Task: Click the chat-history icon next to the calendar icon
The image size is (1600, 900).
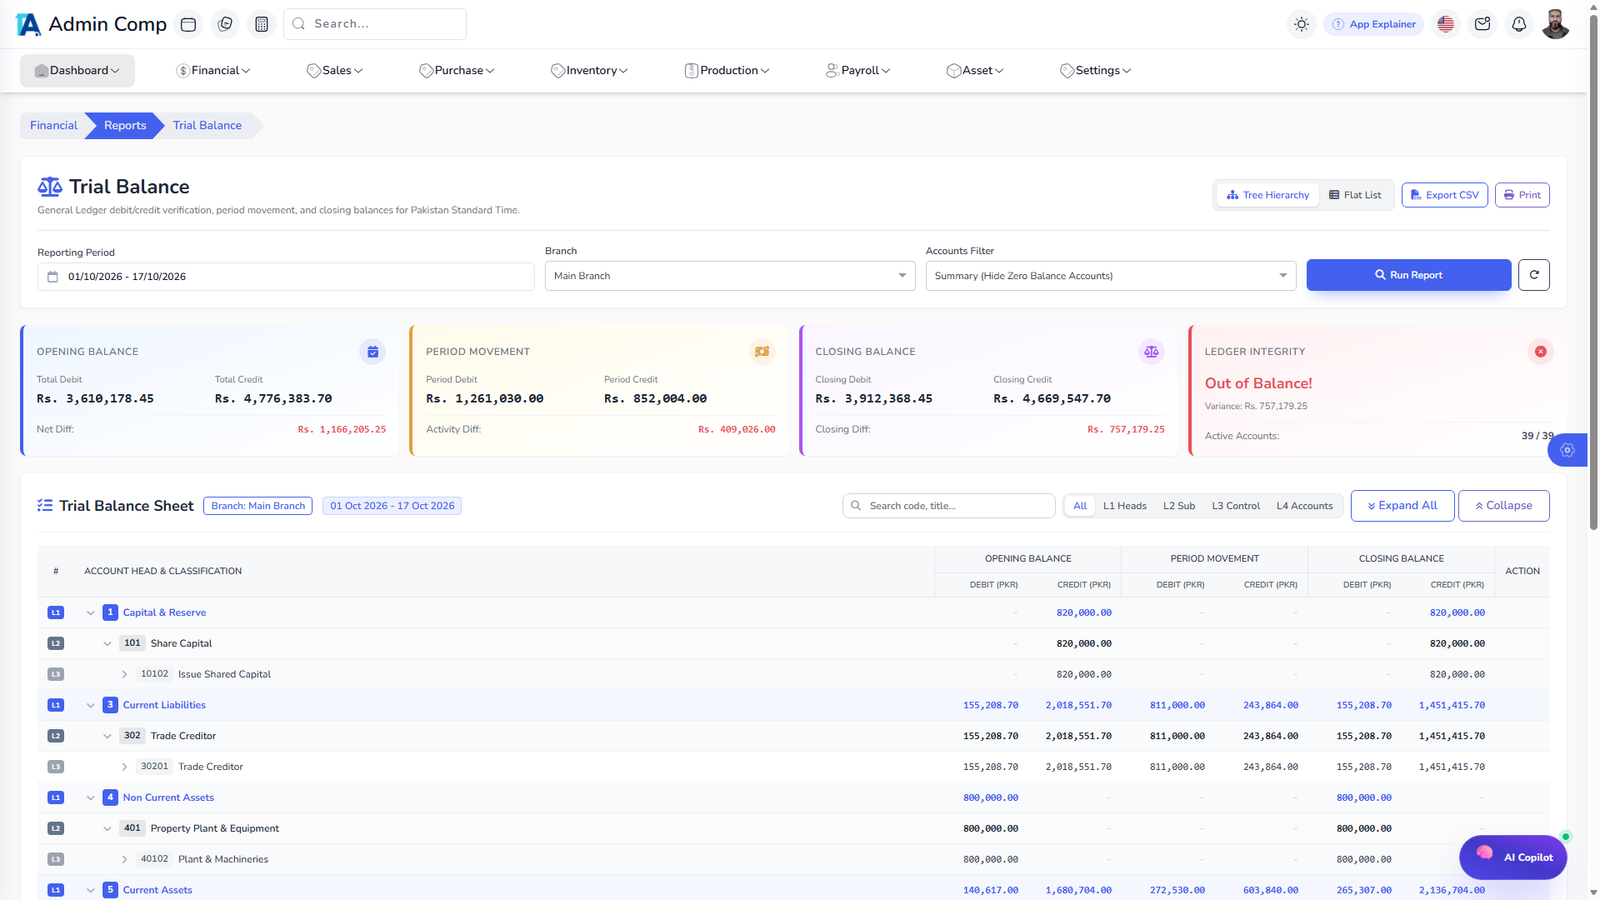Action: tap(225, 24)
